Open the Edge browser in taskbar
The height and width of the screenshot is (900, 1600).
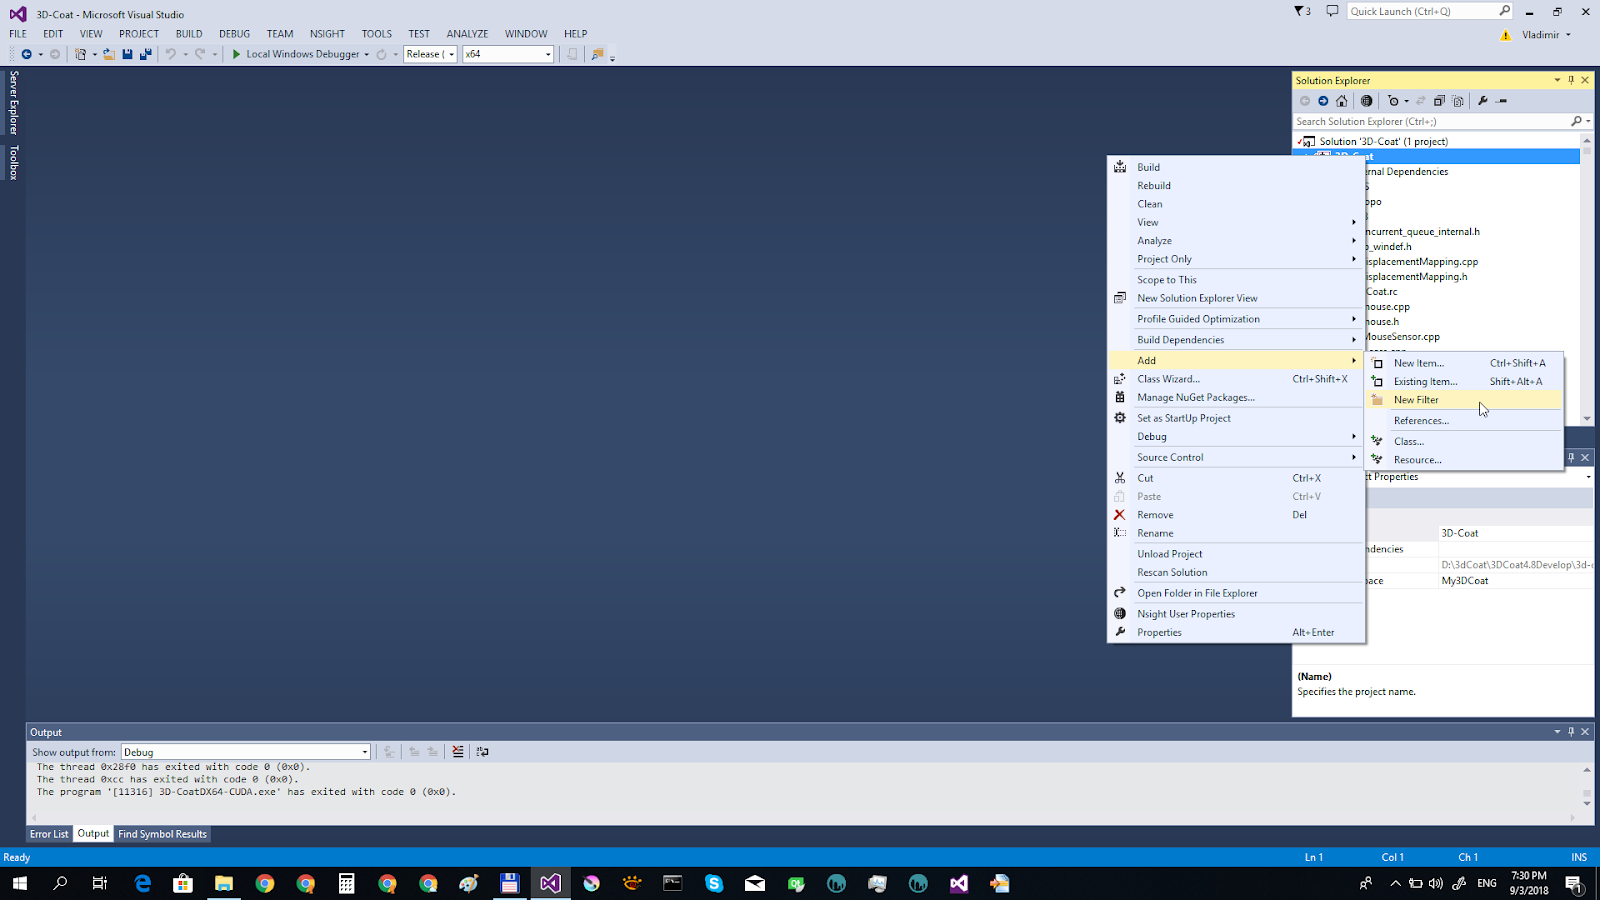click(142, 883)
